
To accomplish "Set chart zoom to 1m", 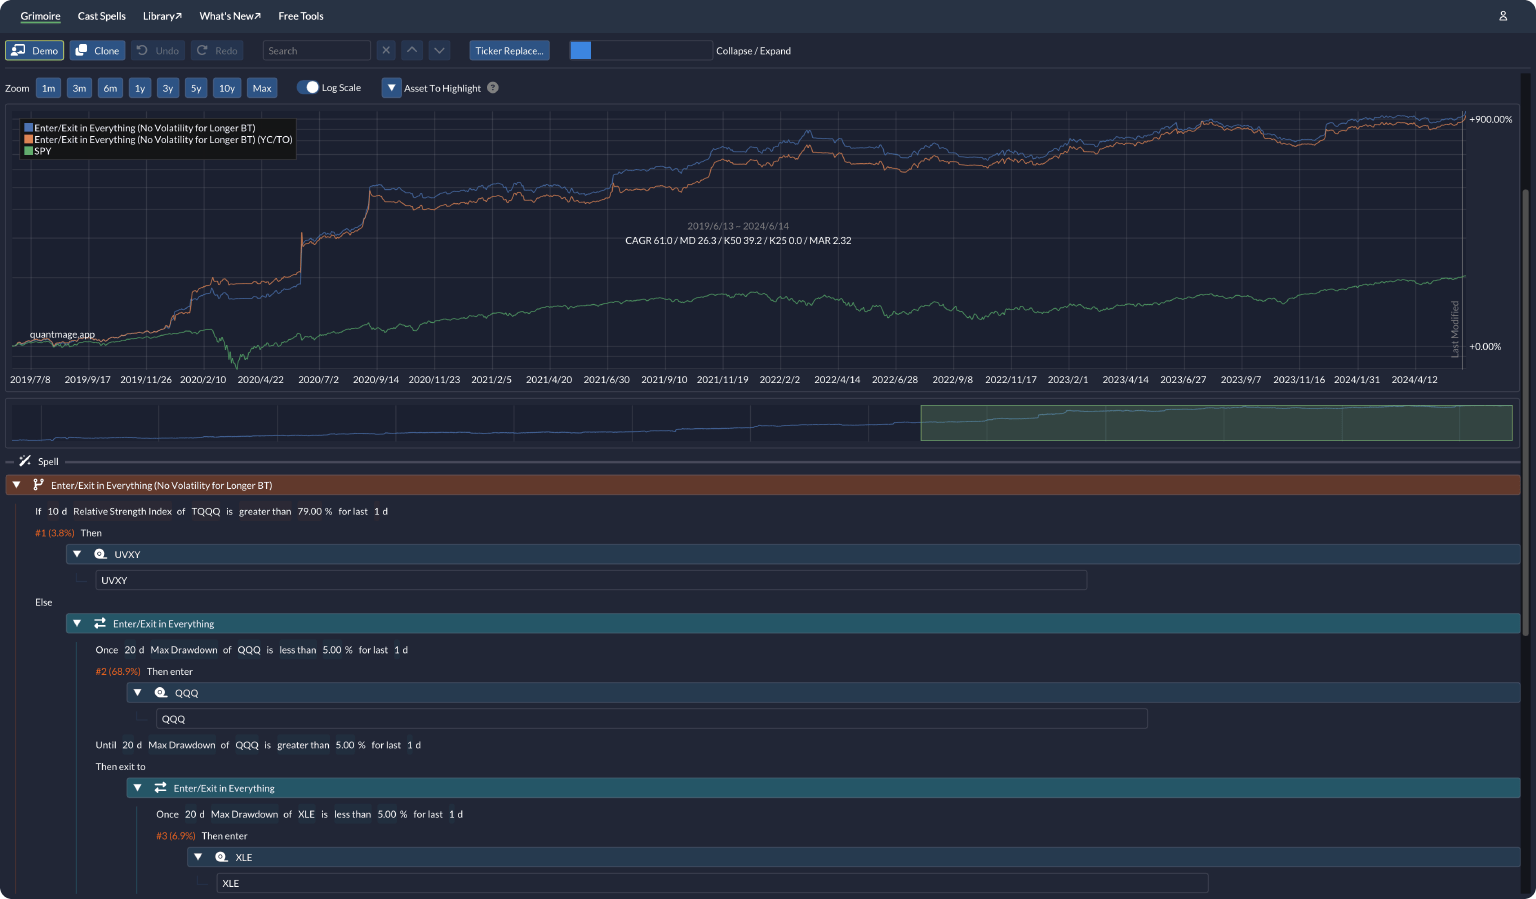I will tap(48, 88).
